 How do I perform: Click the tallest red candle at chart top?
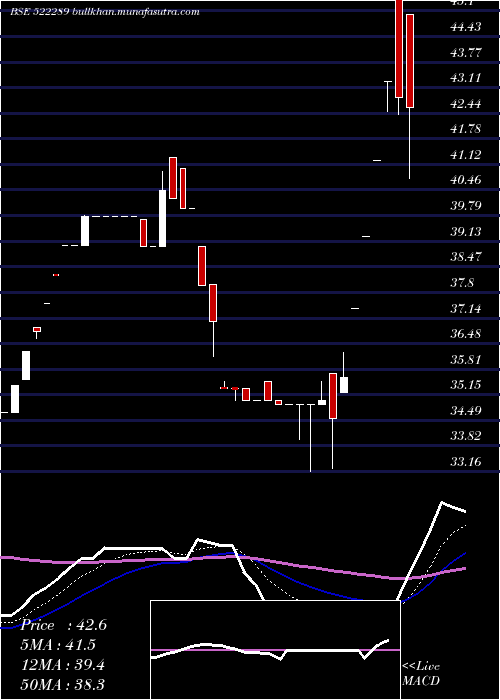click(x=399, y=49)
